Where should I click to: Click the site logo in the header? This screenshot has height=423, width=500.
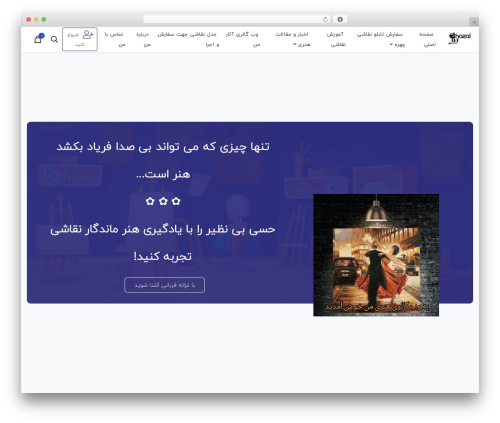pos(459,38)
